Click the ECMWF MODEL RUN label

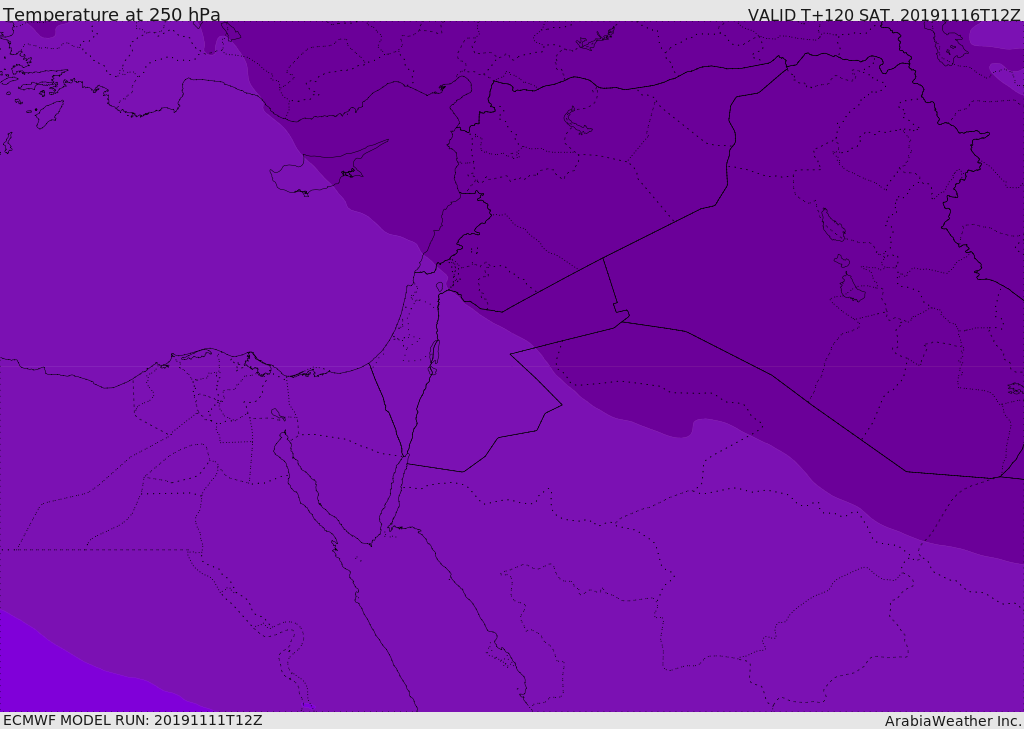pyautogui.click(x=133, y=720)
